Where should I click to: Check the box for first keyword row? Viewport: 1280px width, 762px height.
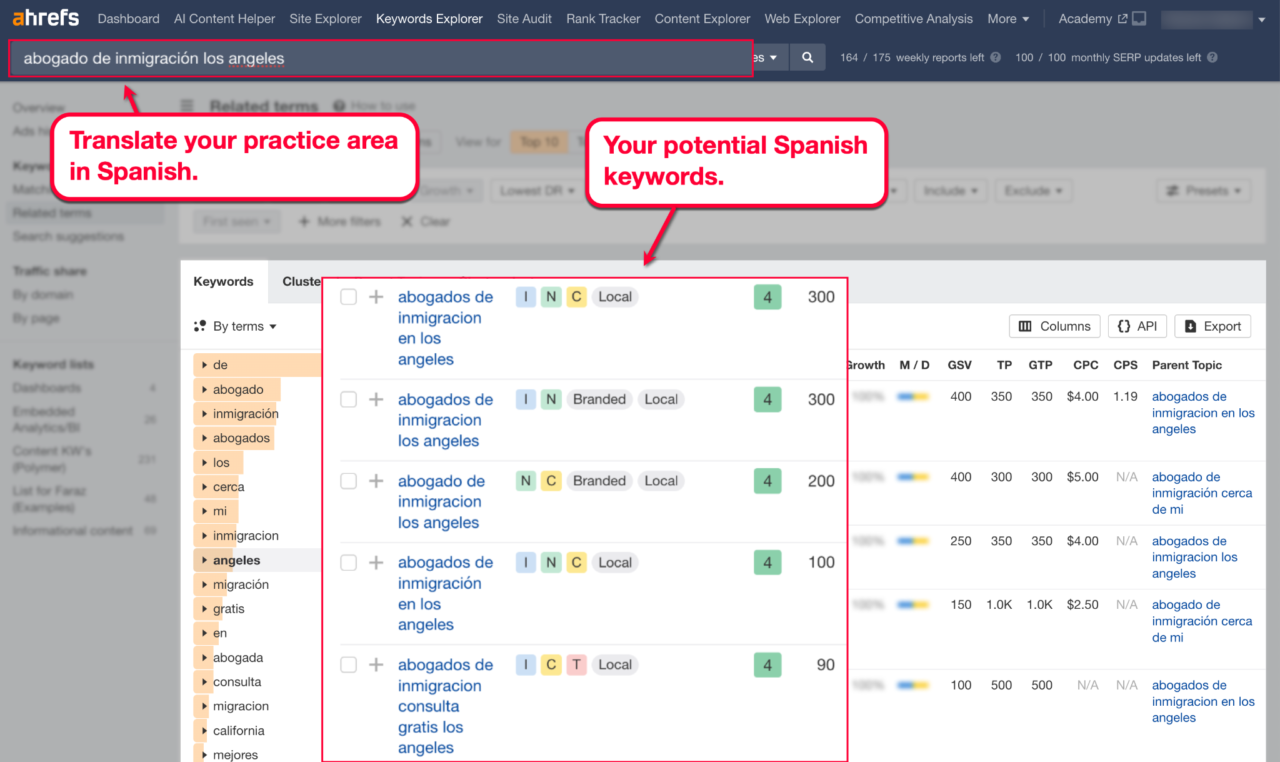pyautogui.click(x=348, y=297)
